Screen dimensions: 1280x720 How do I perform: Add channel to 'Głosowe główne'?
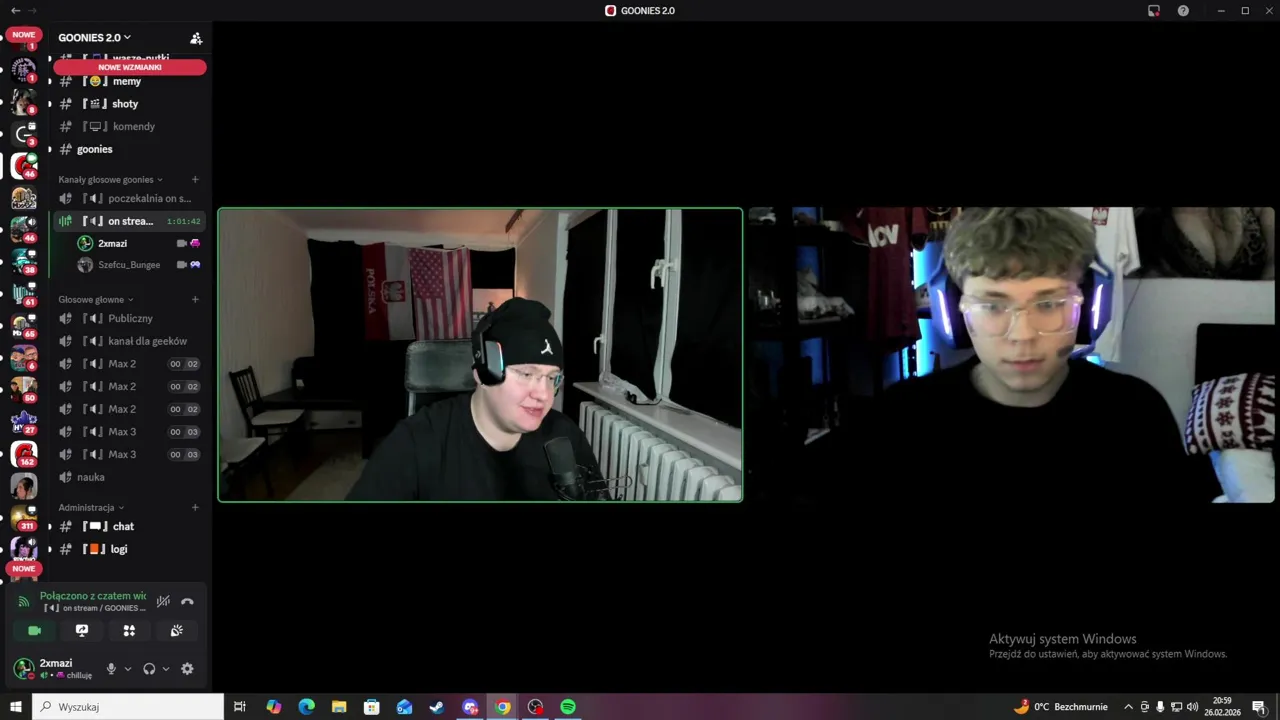[x=195, y=300]
